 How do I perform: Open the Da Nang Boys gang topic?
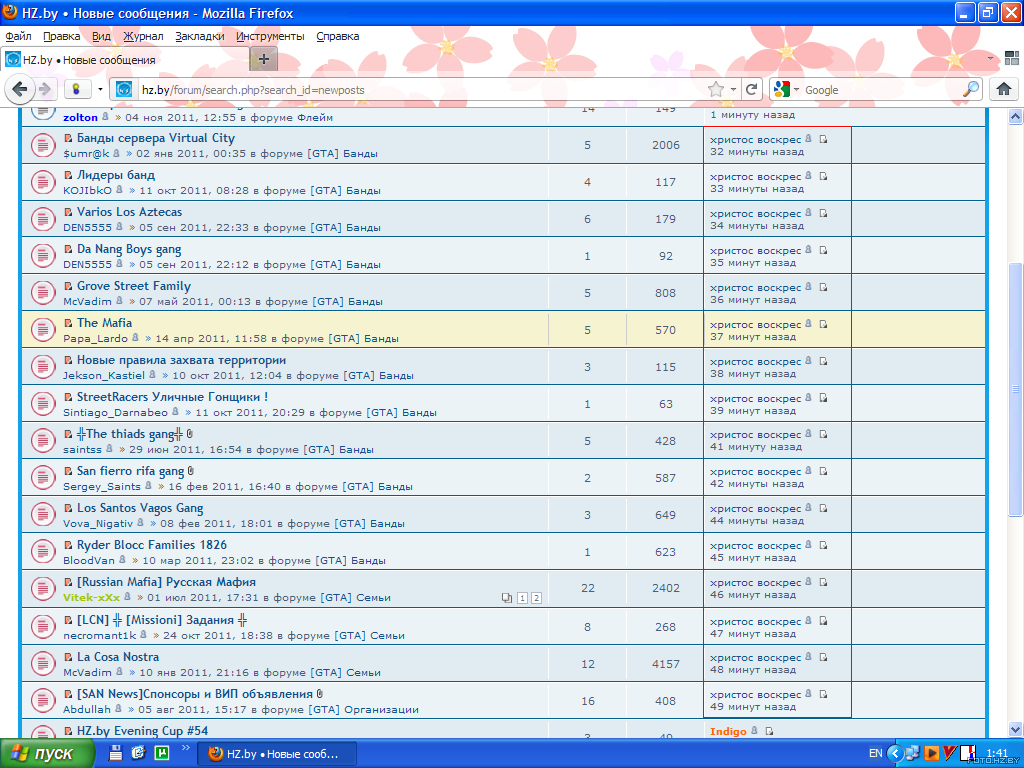tap(129, 249)
